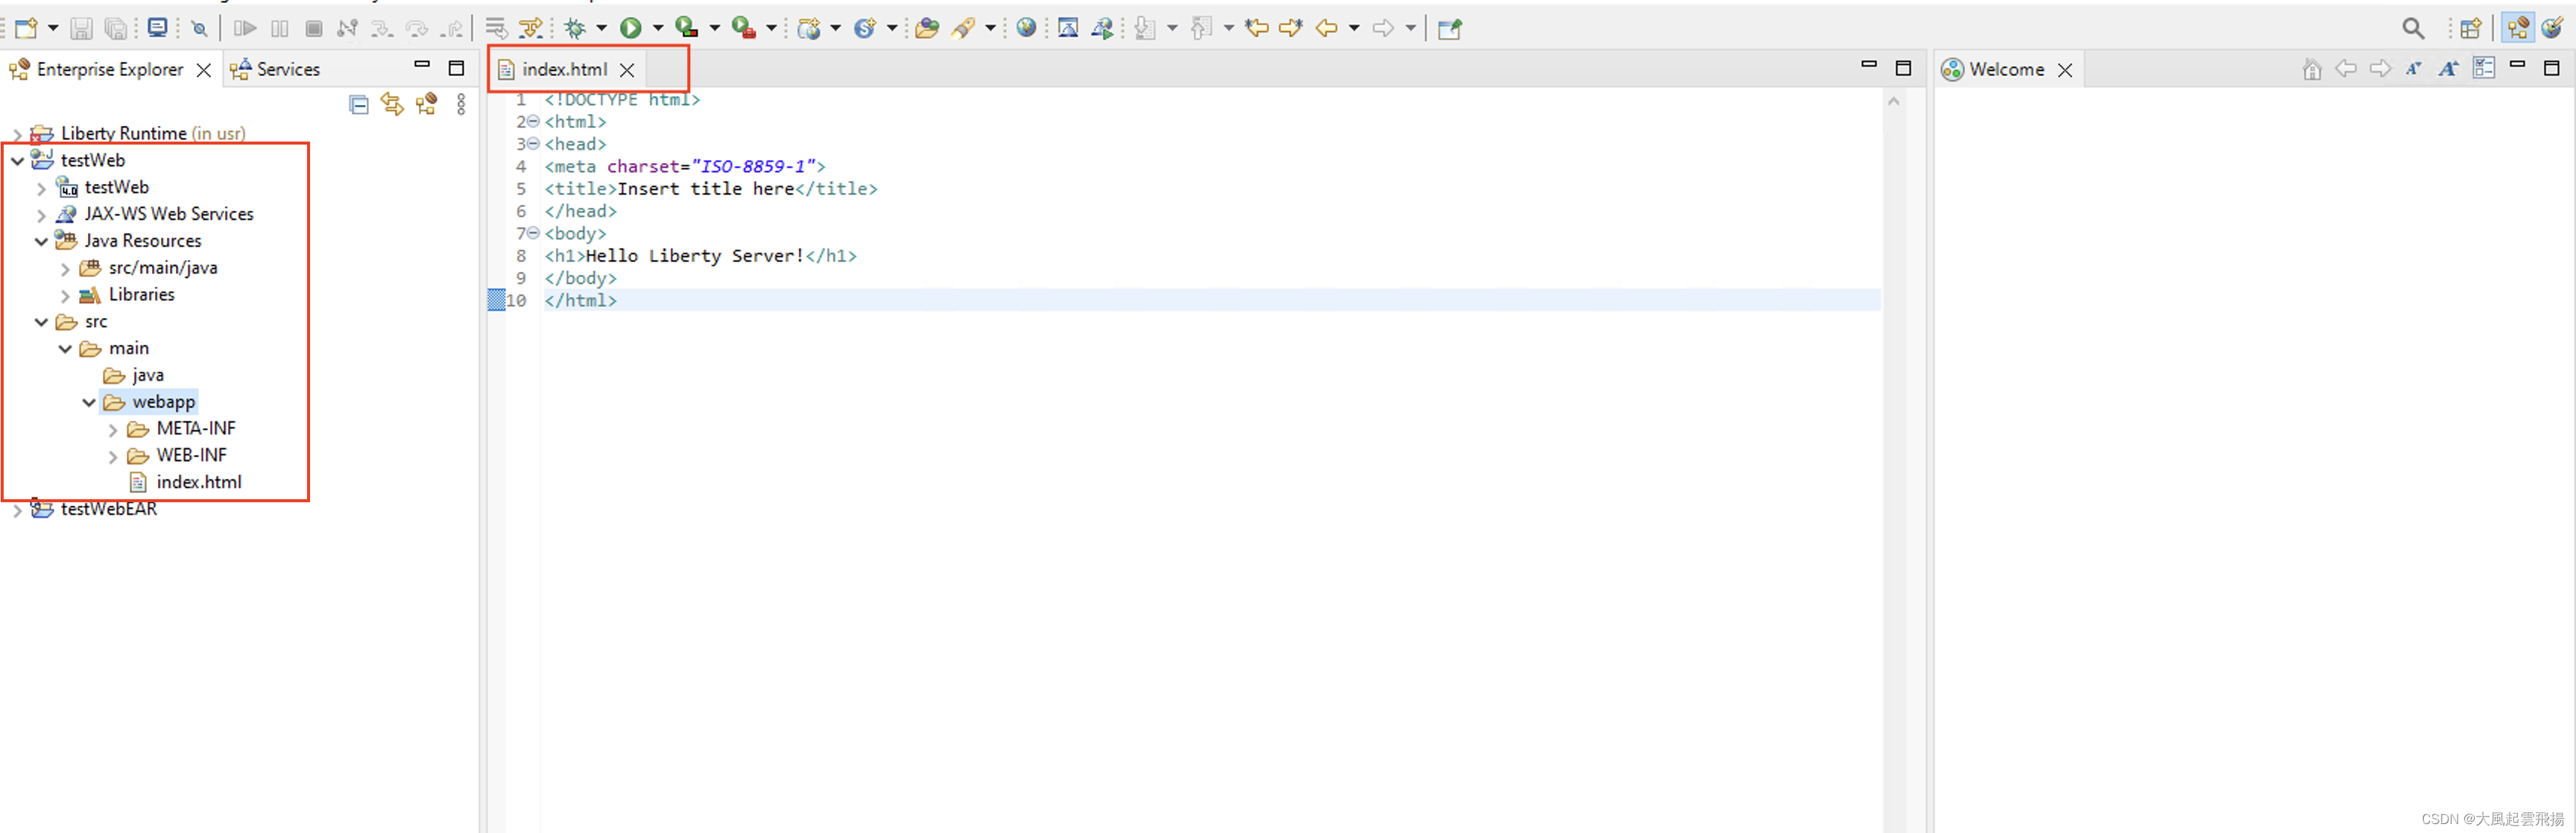Collapse All in Enterprise Explorer
Image resolution: width=2576 pixels, height=833 pixels.
pyautogui.click(x=358, y=104)
